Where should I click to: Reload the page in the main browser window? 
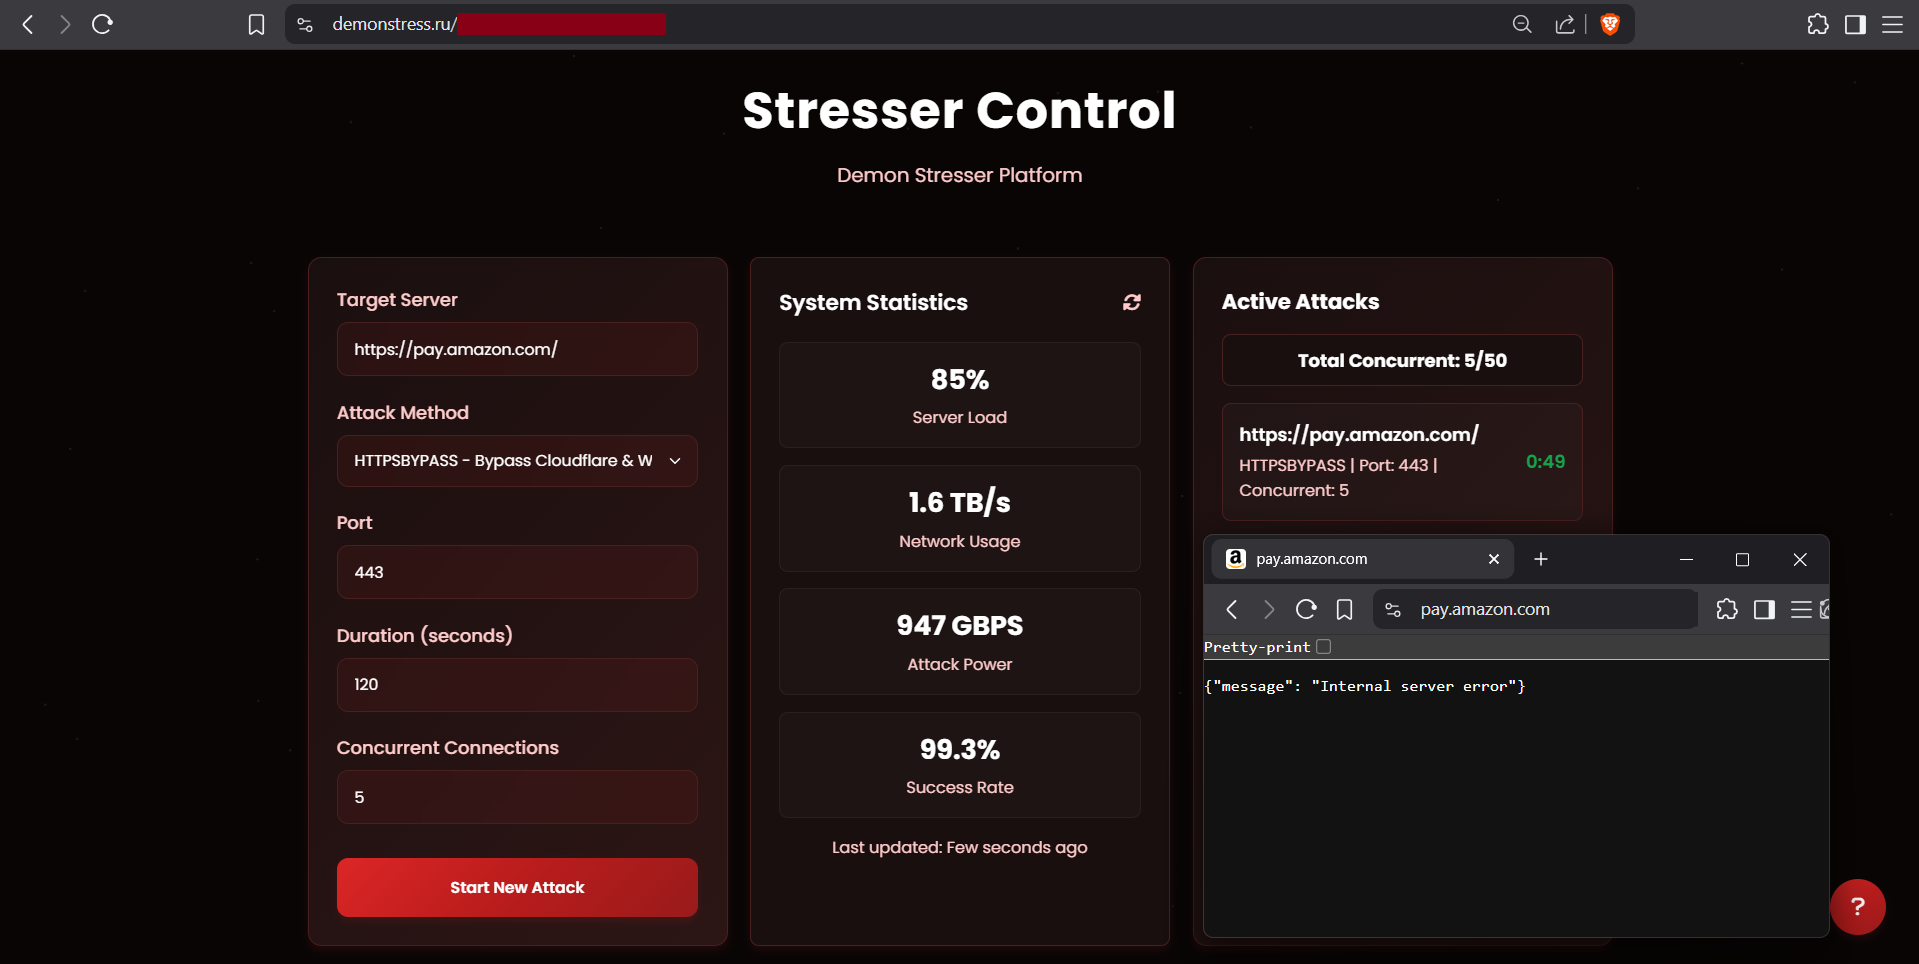(102, 24)
